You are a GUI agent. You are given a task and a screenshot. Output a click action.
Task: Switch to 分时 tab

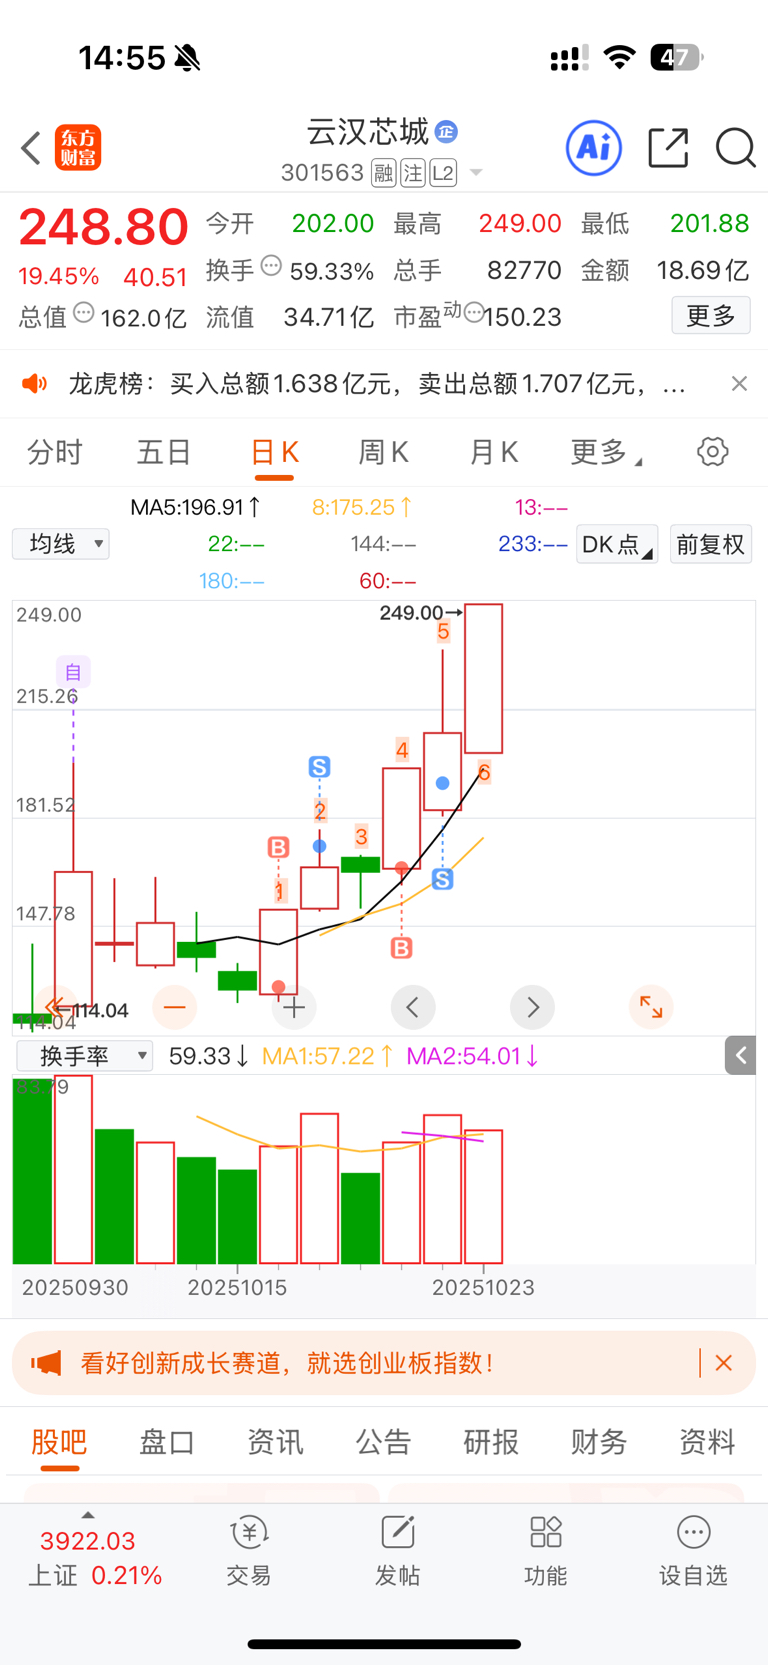pos(55,452)
